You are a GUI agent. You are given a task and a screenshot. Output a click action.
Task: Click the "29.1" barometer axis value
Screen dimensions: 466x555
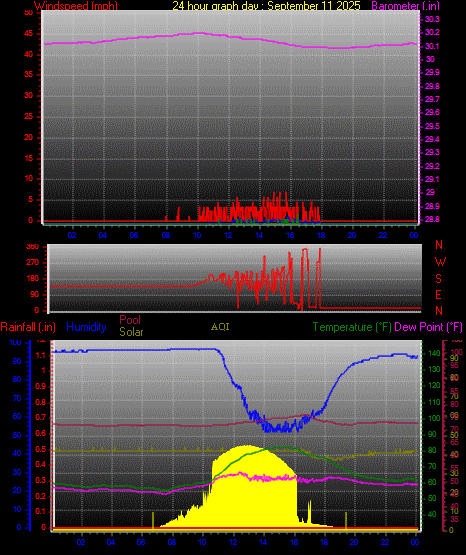click(x=432, y=179)
